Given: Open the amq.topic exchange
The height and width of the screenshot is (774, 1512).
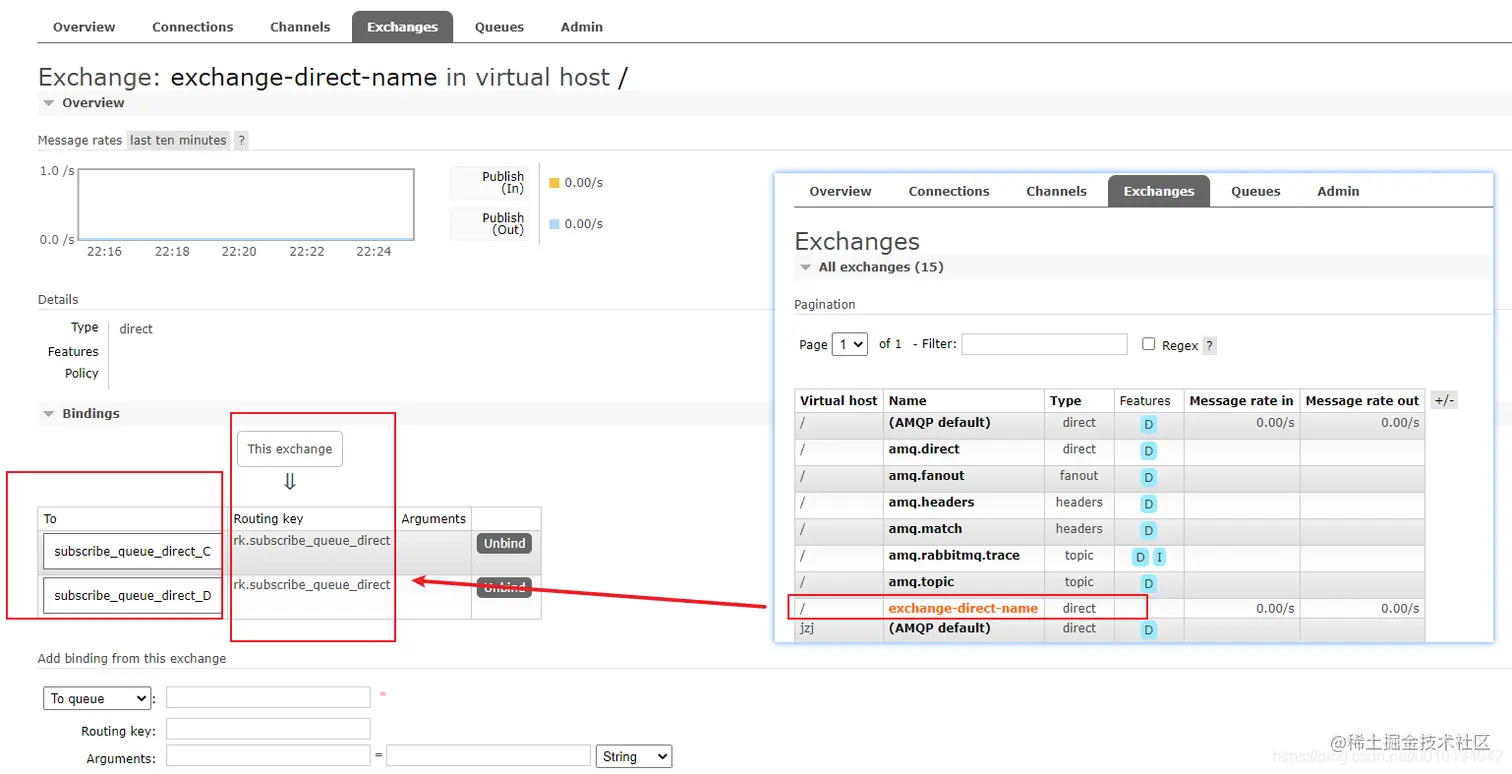Looking at the screenshot, I should (x=921, y=582).
